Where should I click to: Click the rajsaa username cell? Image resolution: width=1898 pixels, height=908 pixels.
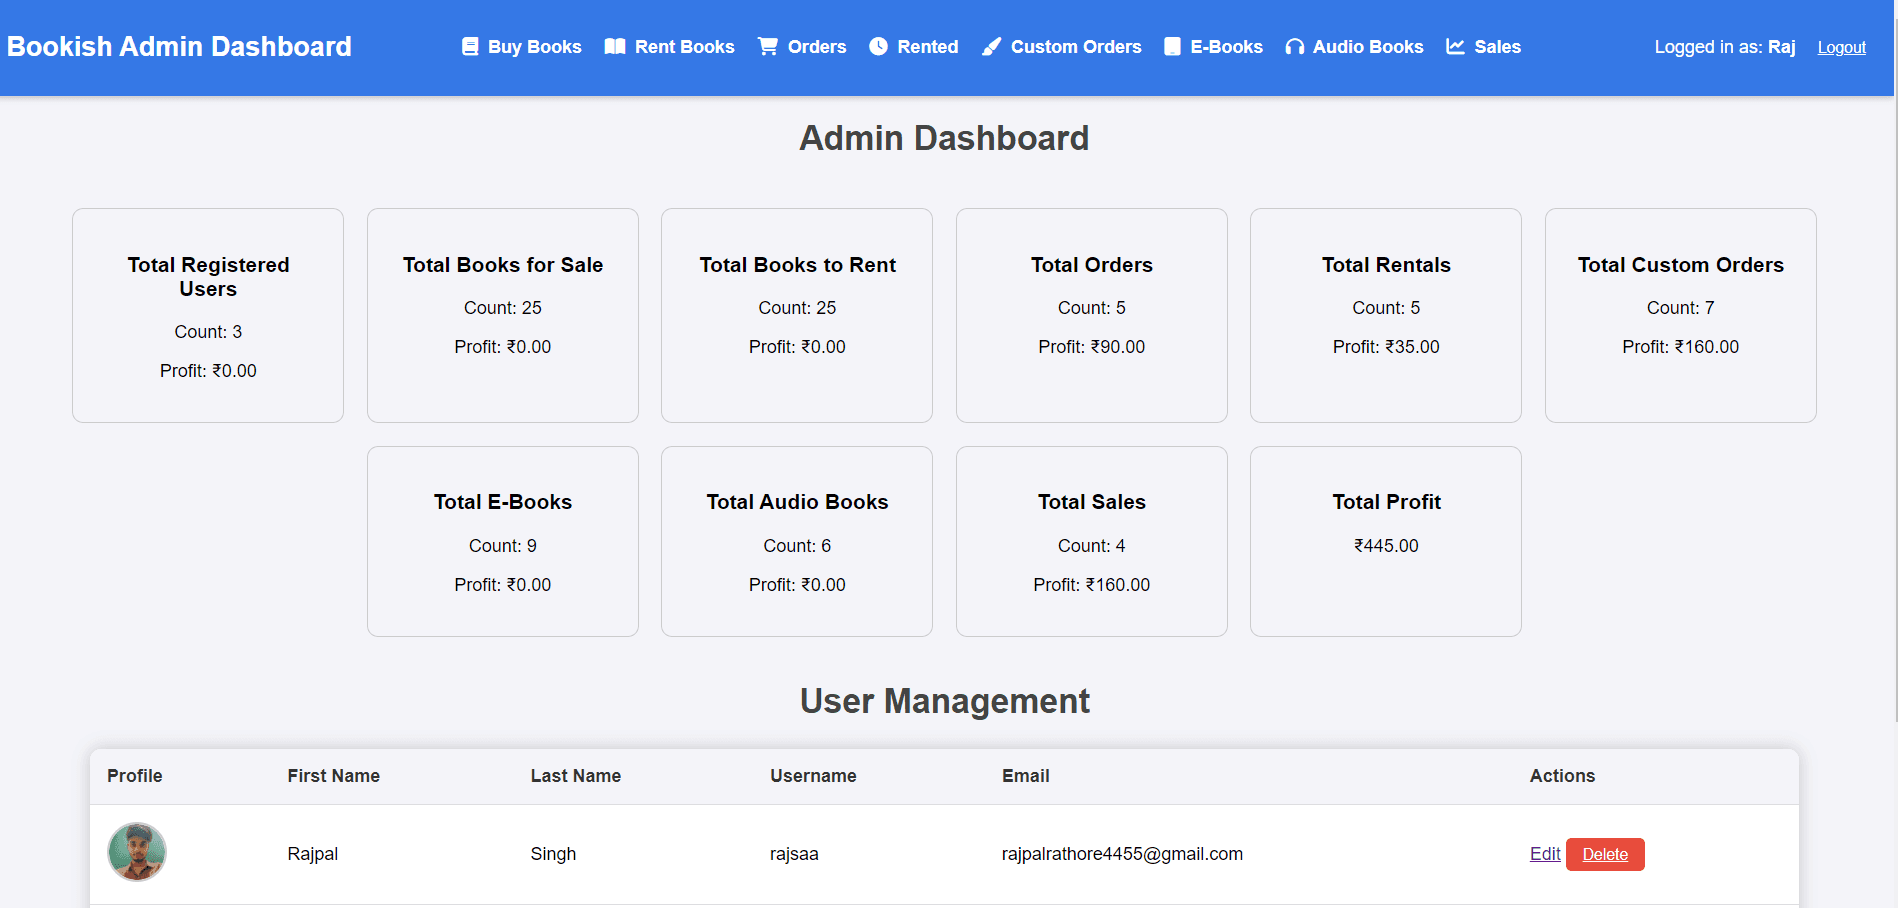[794, 854]
